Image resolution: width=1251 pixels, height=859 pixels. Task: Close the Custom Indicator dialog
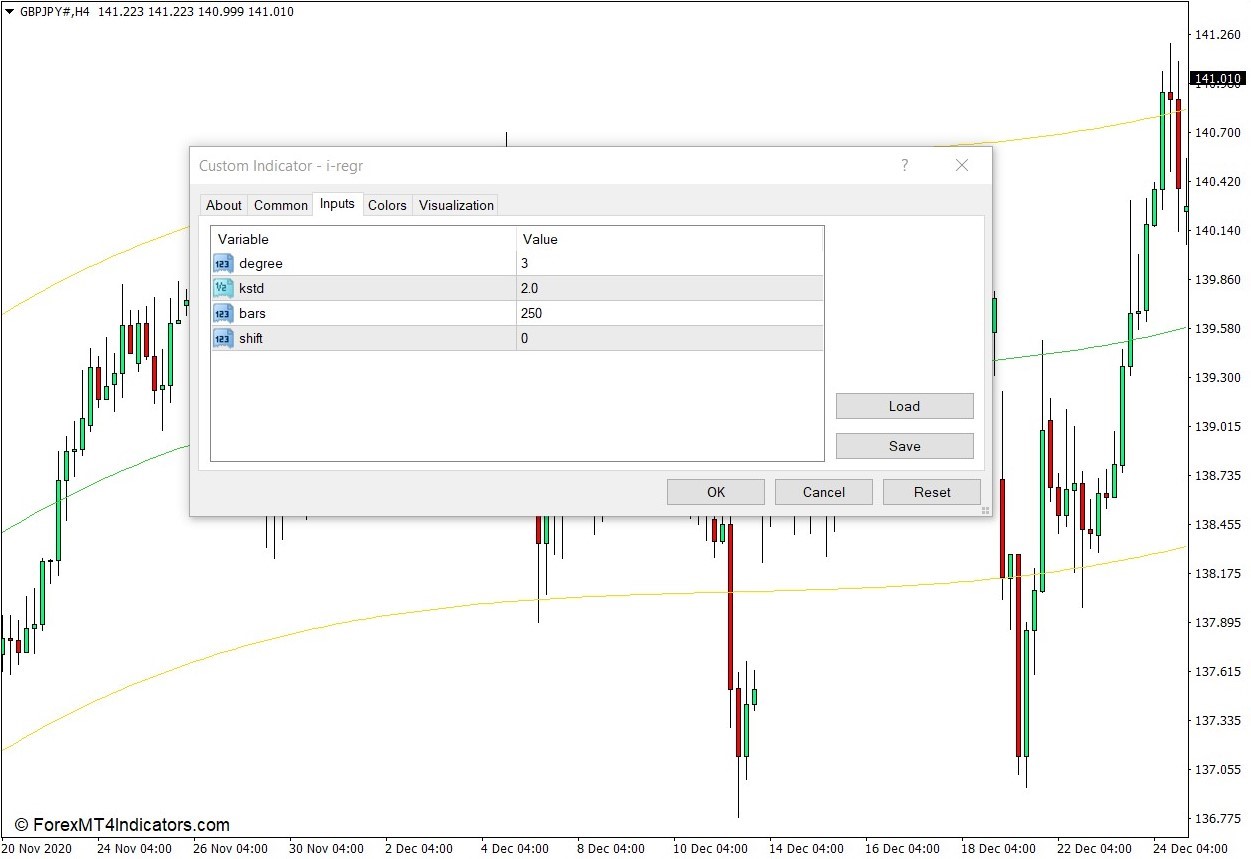click(x=962, y=166)
